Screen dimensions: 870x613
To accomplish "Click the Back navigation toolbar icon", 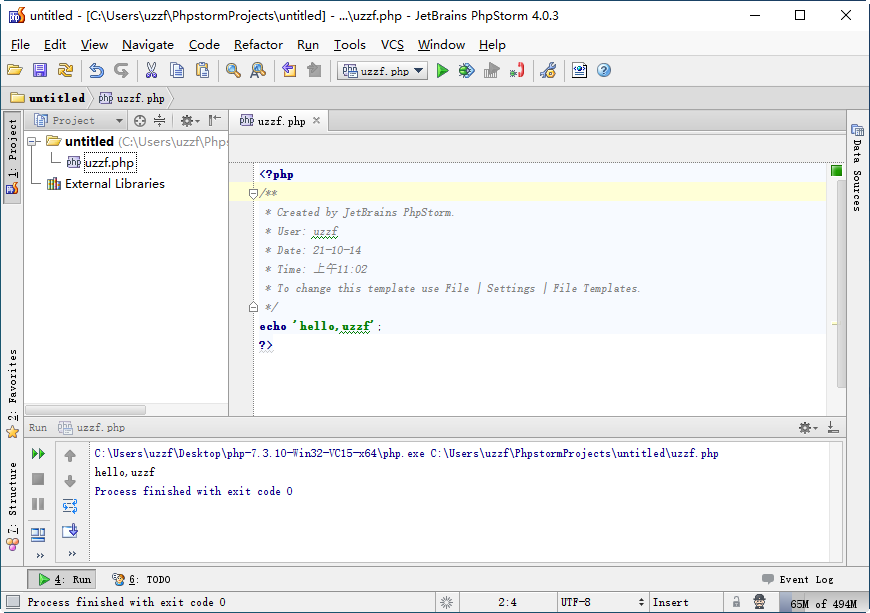I will 289,70.
